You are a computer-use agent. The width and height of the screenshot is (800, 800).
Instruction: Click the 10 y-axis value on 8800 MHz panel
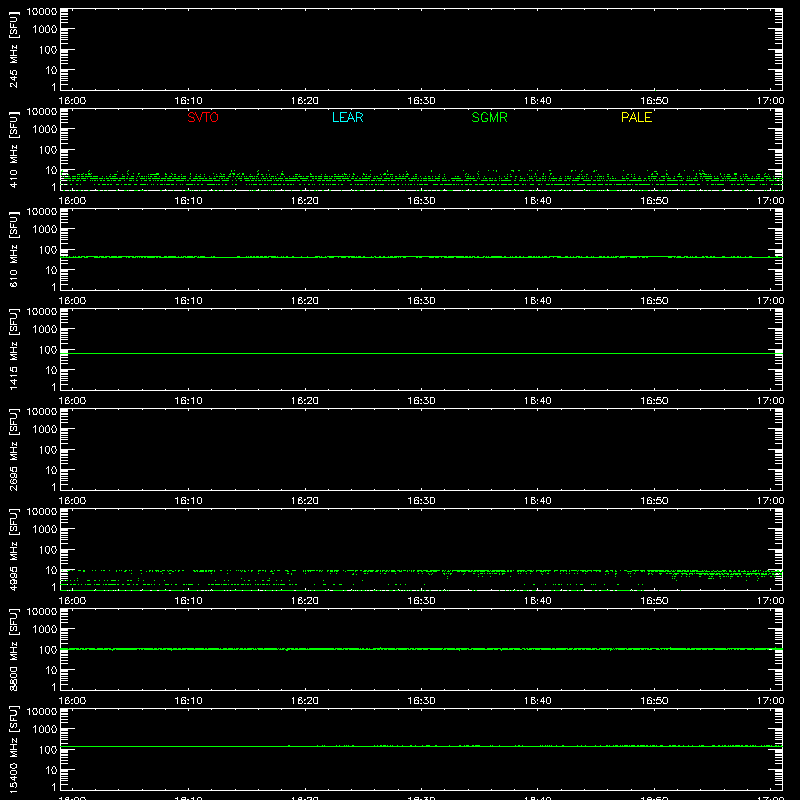(x=51, y=670)
